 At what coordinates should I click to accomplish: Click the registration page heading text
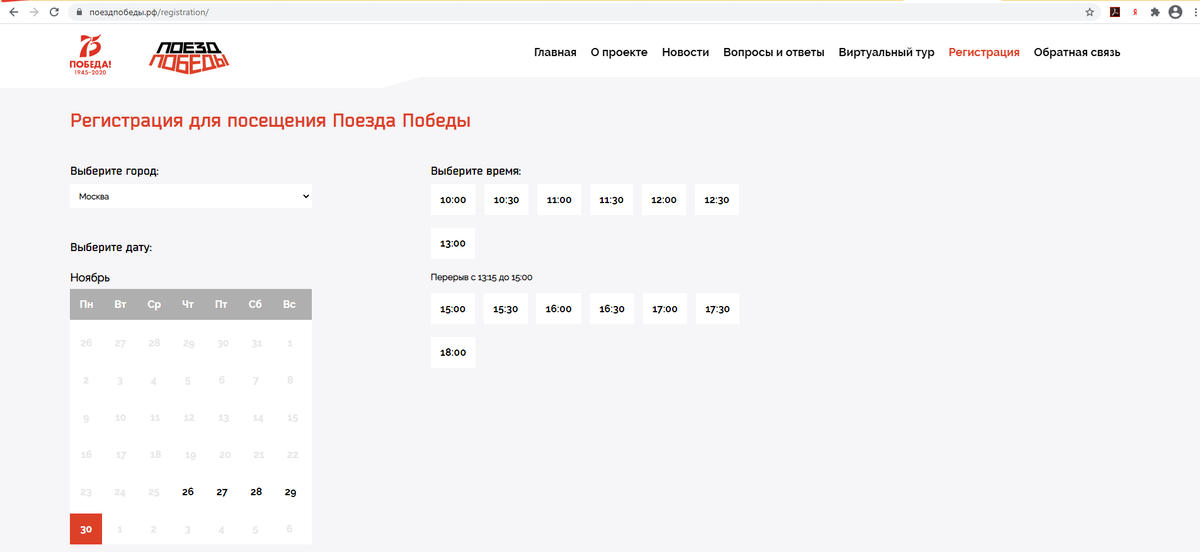[x=270, y=121]
